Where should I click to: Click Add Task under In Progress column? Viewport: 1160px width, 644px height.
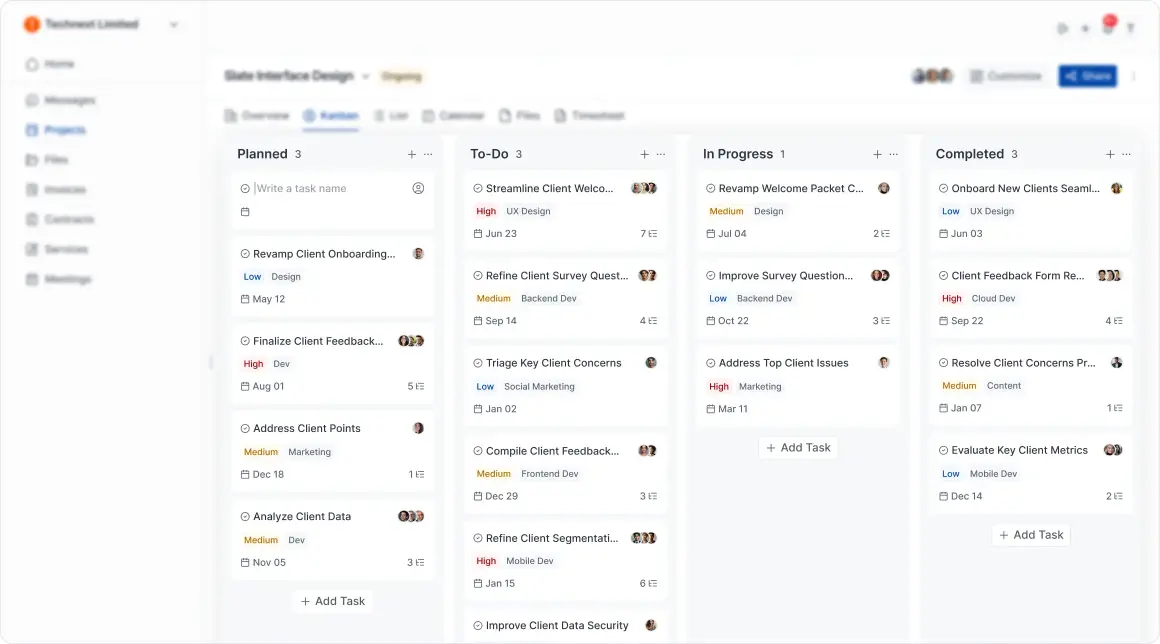[x=798, y=448]
